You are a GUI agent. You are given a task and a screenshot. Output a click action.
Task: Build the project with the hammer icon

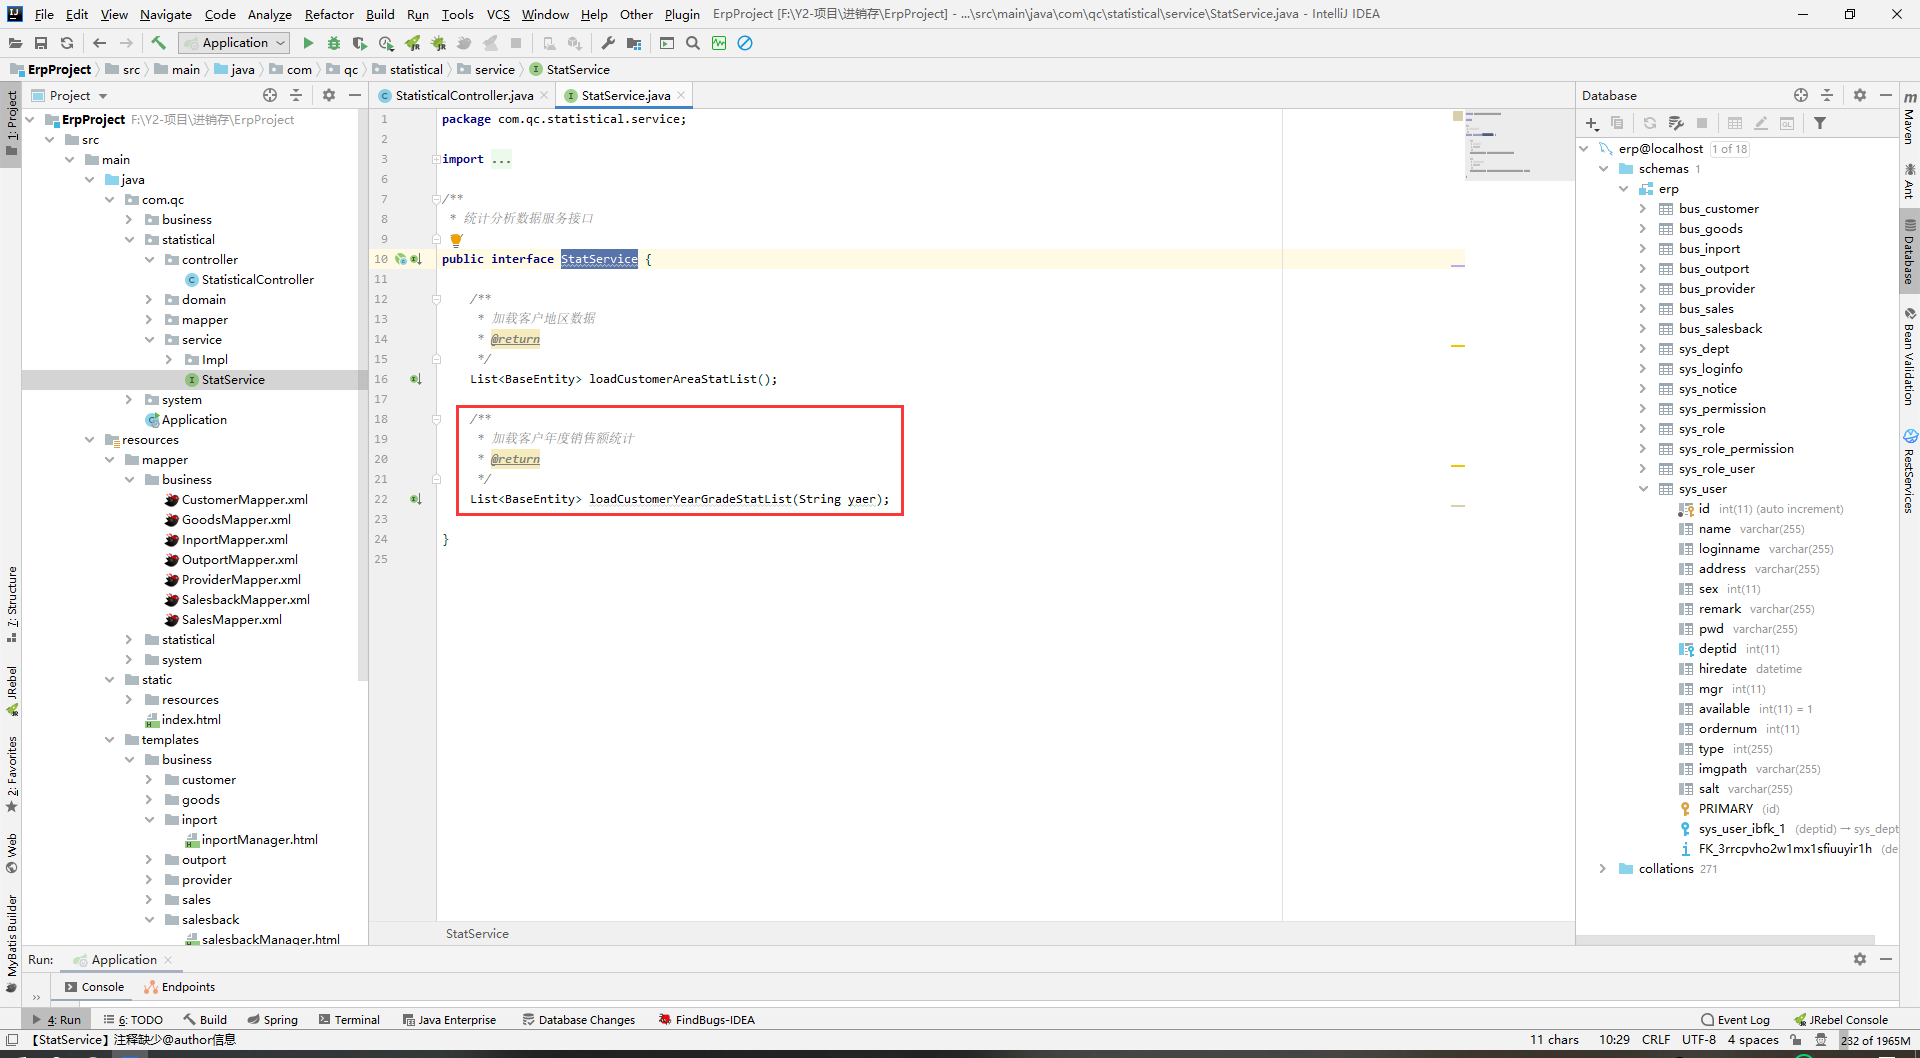[x=158, y=43]
